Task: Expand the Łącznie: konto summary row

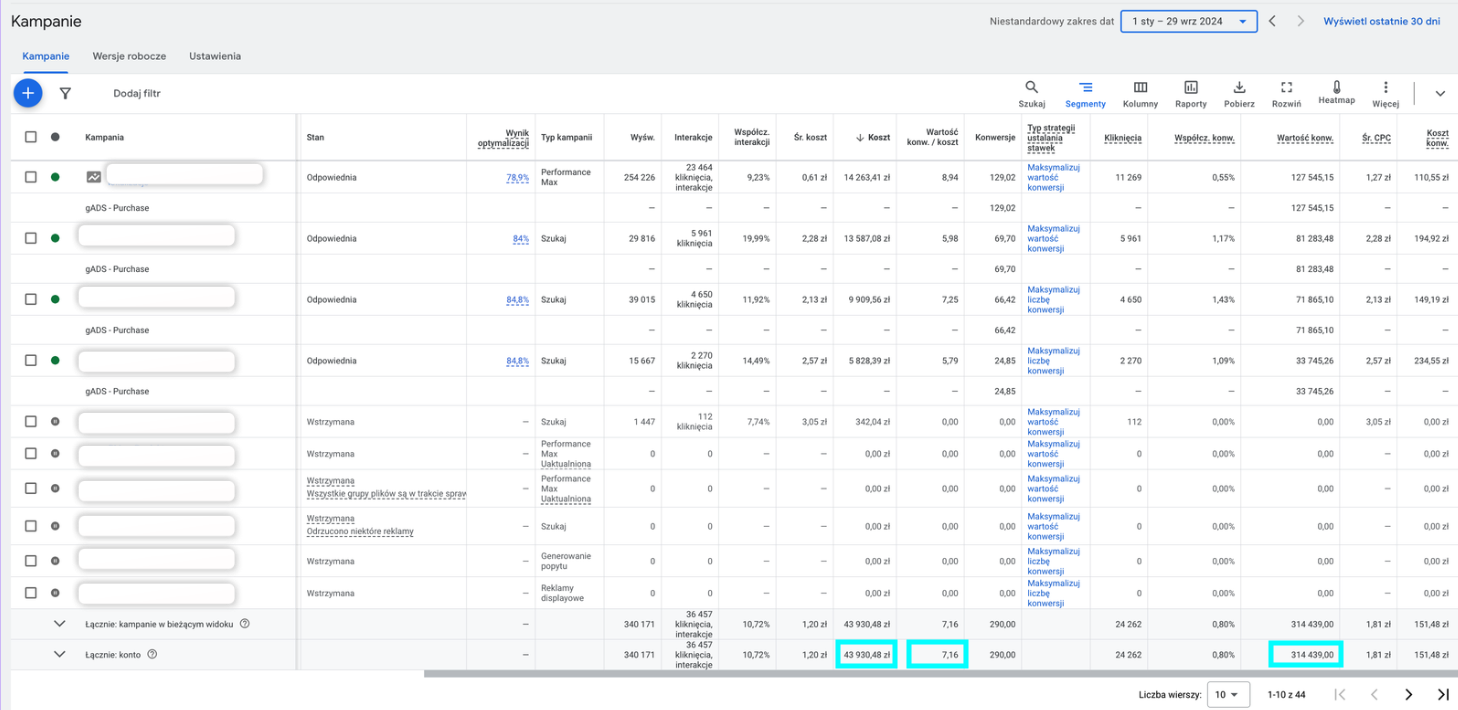Action: pyautogui.click(x=59, y=654)
